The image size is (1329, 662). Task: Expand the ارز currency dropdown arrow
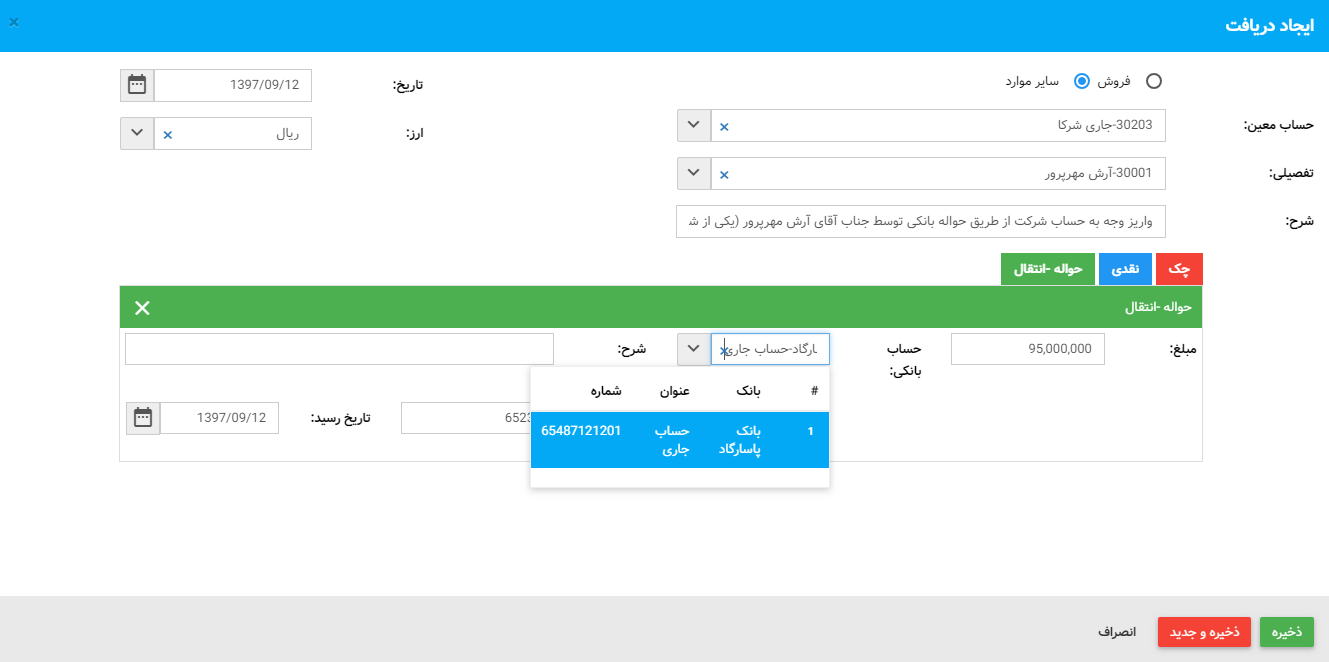[137, 134]
